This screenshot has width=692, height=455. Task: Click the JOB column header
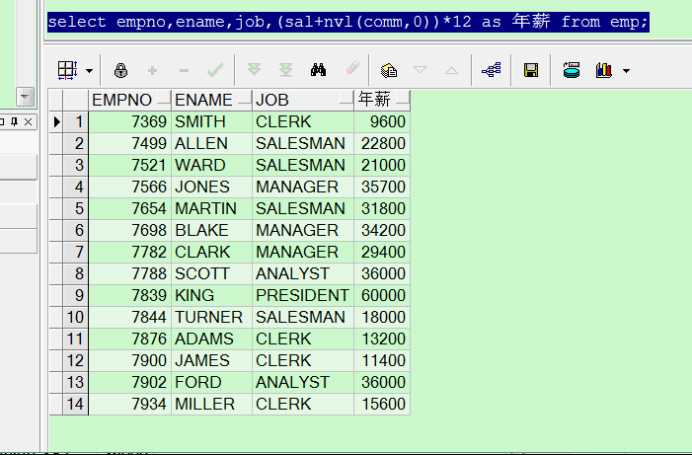pos(303,100)
